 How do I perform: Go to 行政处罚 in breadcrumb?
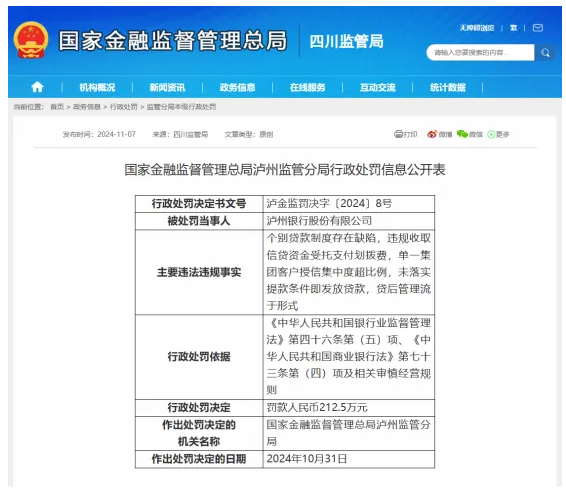(x=123, y=107)
